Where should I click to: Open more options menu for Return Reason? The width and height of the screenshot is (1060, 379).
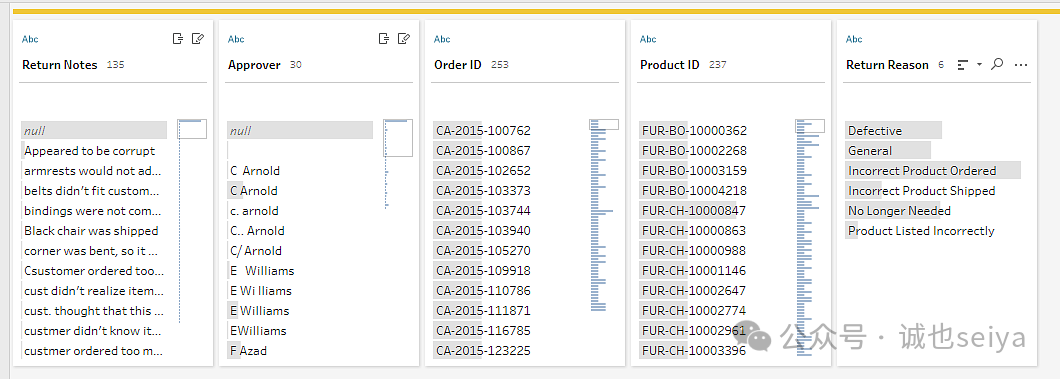click(1021, 65)
